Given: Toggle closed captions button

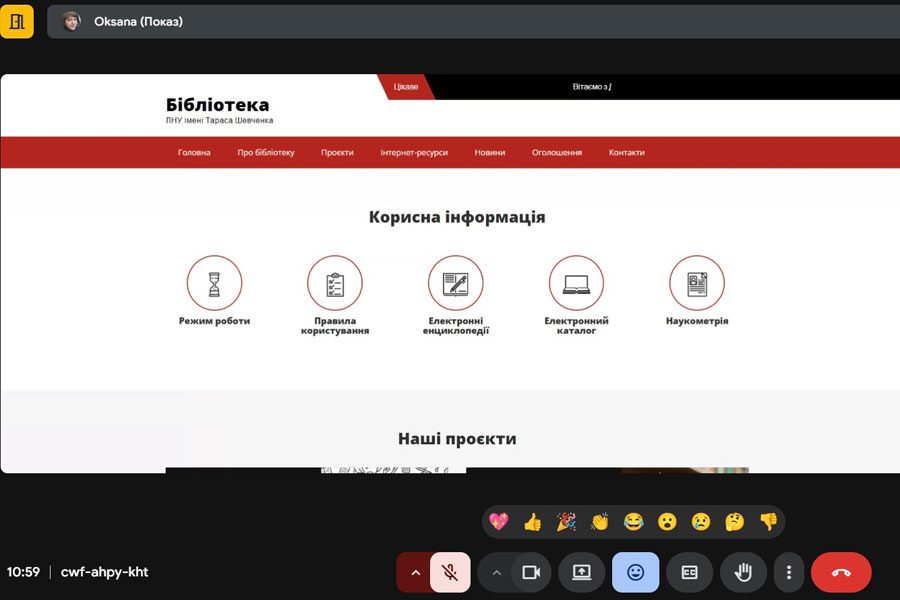Looking at the screenshot, I should [x=689, y=573].
